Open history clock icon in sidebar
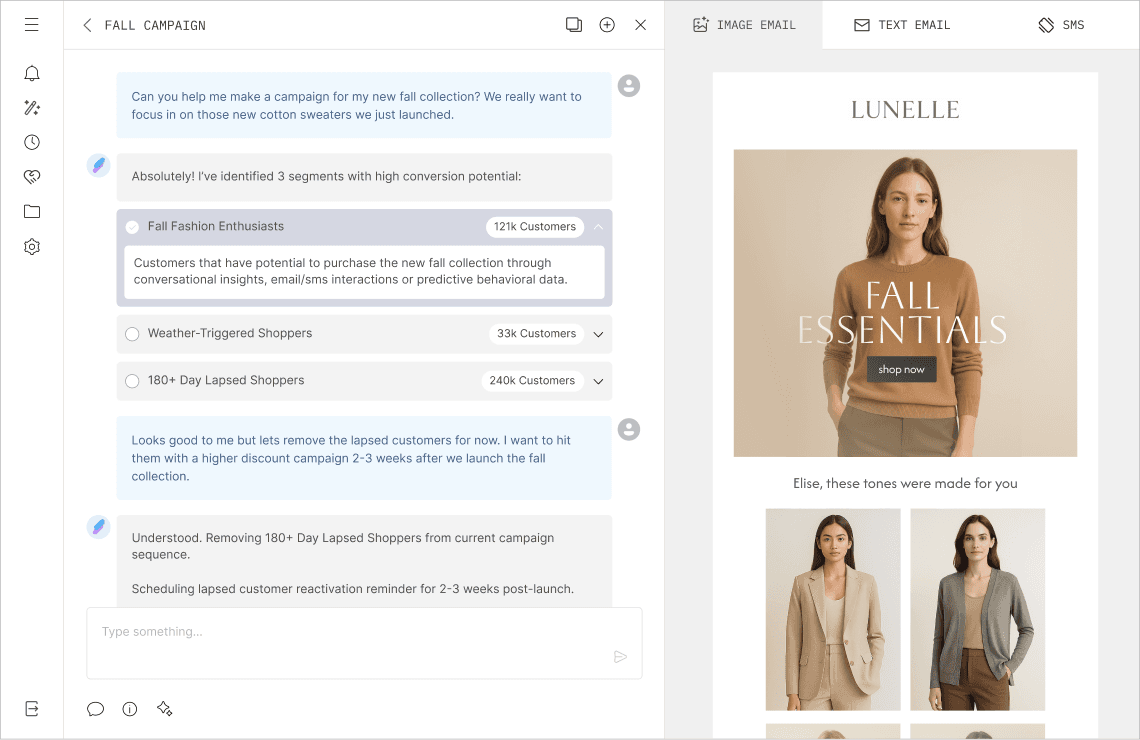Image resolution: width=1140 pixels, height=740 pixels. [31, 142]
